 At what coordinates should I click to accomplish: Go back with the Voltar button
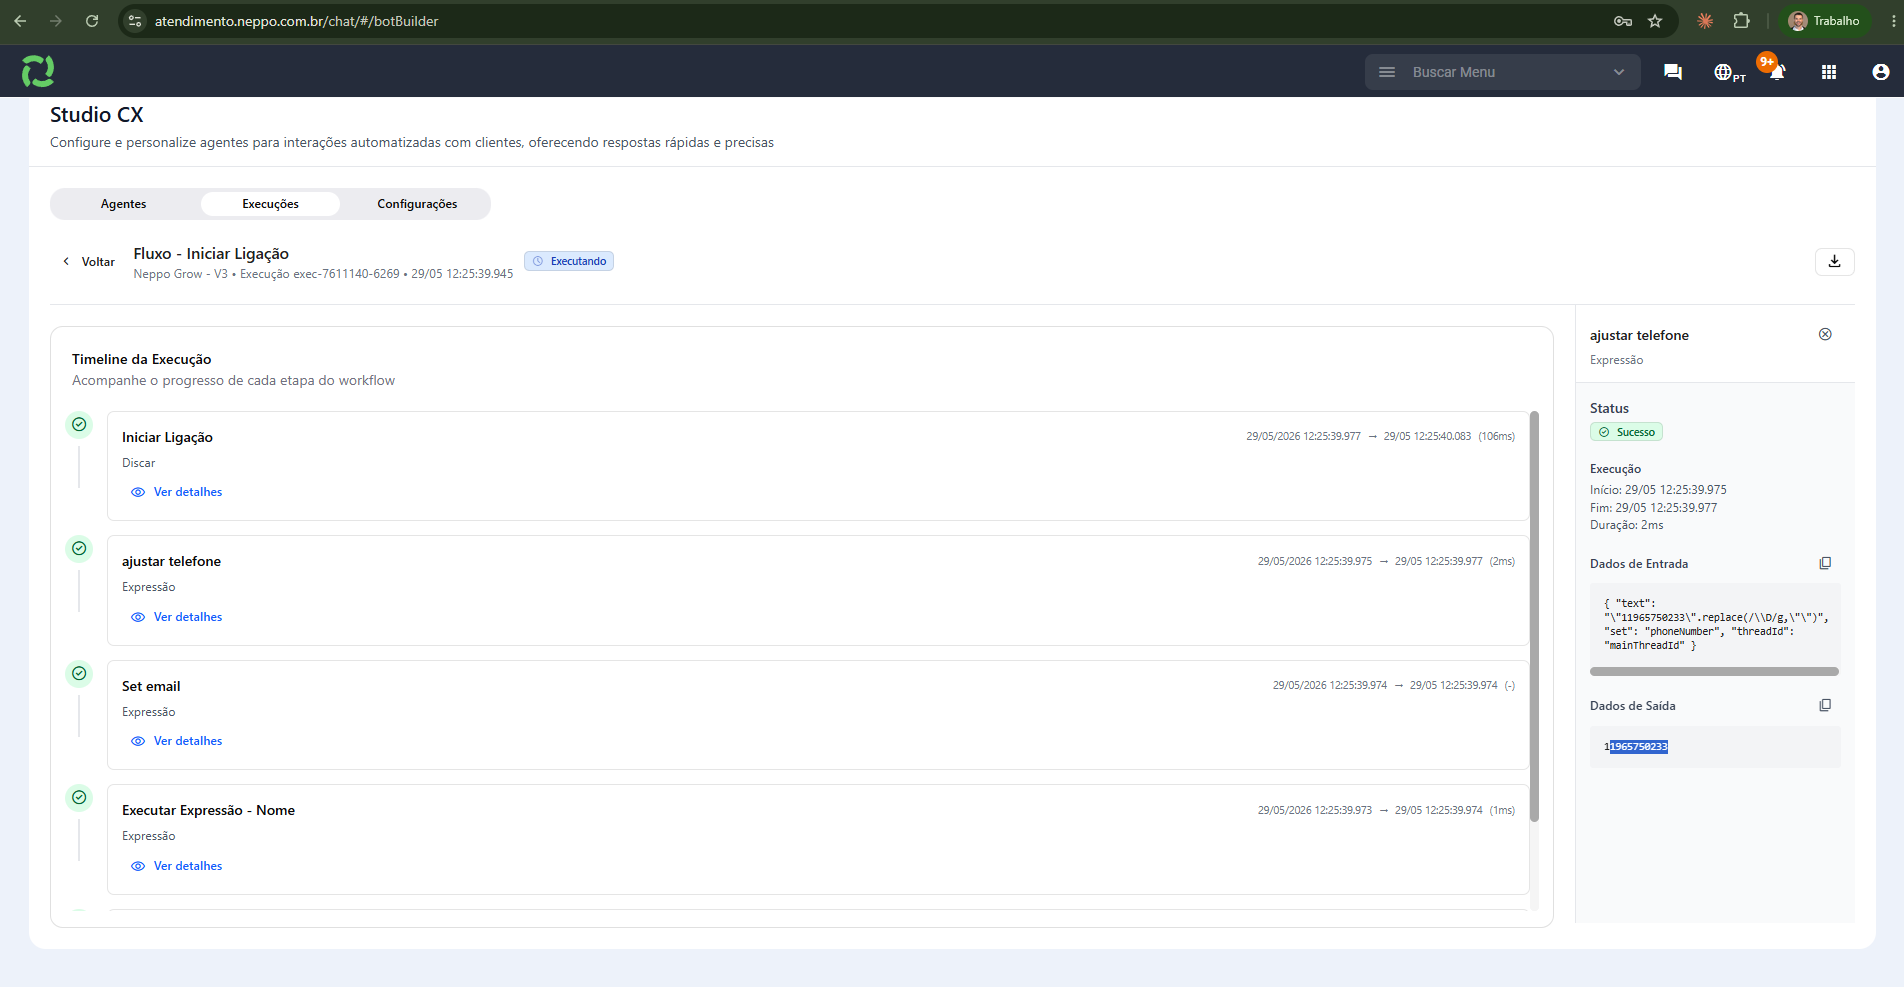[89, 261]
